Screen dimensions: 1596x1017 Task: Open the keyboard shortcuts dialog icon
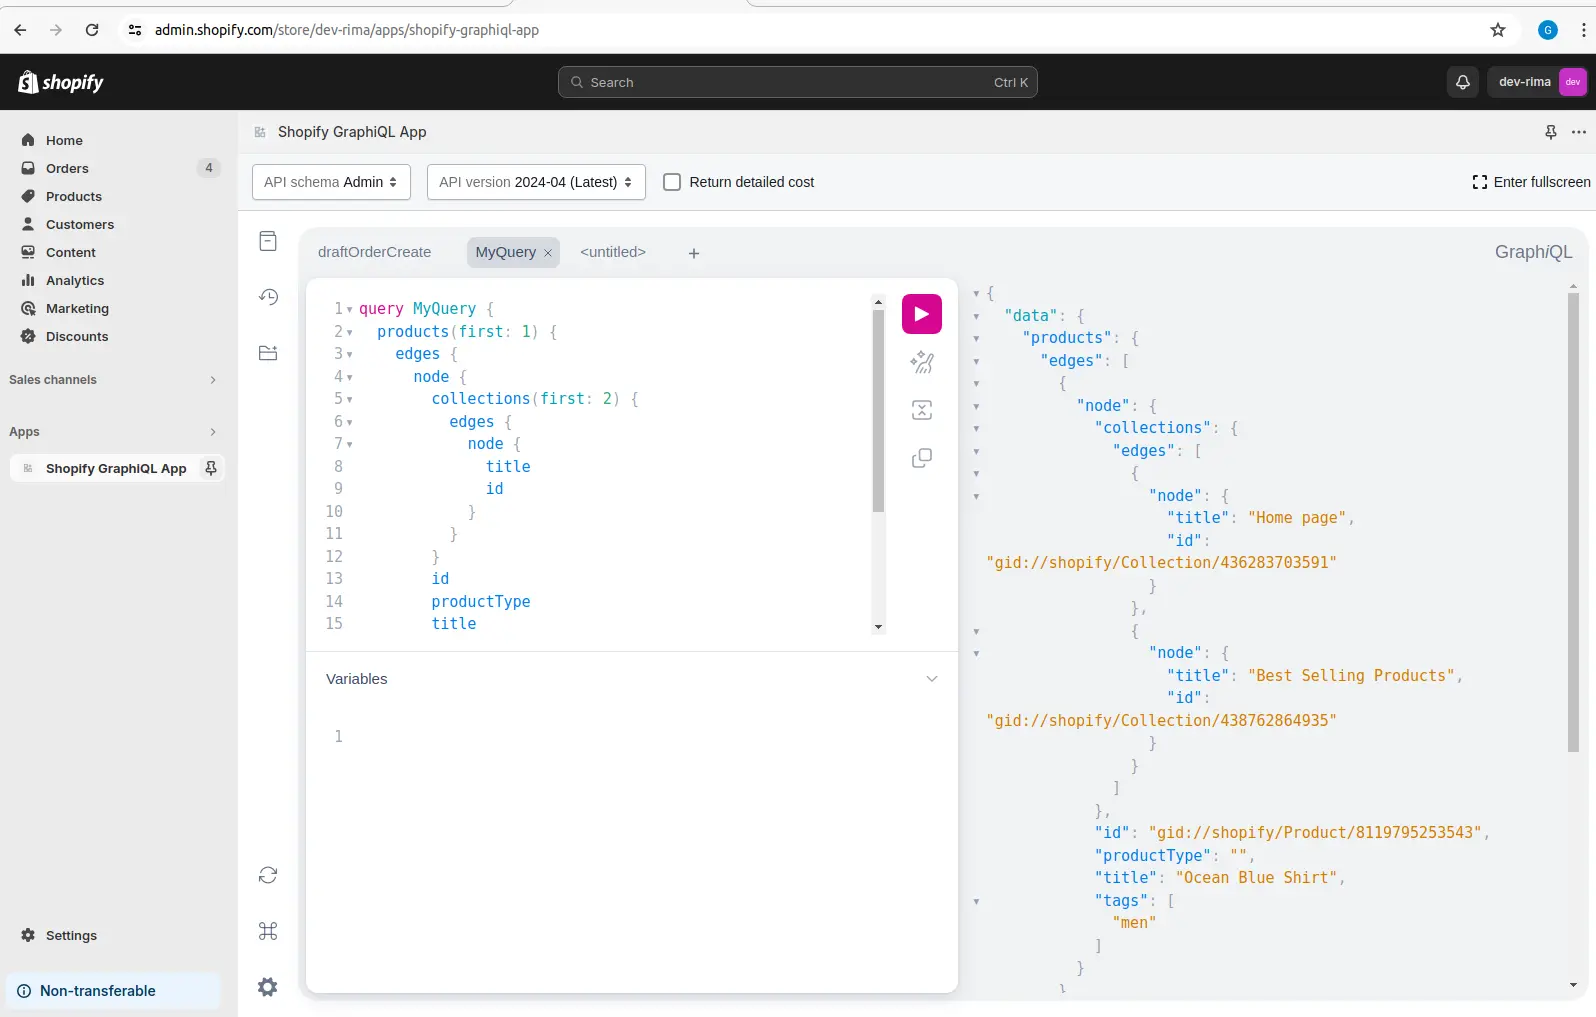click(268, 931)
